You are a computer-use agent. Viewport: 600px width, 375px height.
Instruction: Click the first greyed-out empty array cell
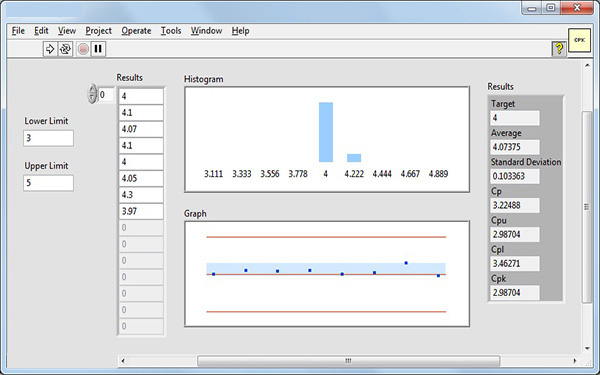(x=141, y=228)
